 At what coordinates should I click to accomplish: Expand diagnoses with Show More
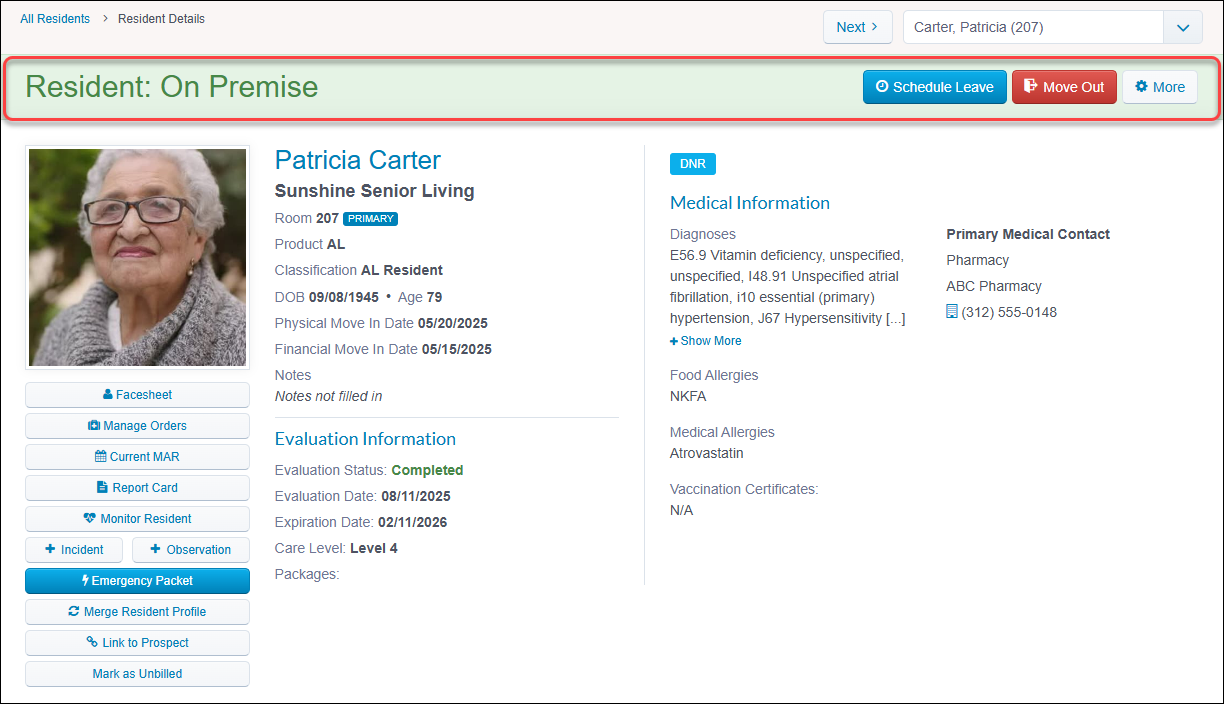(x=705, y=340)
